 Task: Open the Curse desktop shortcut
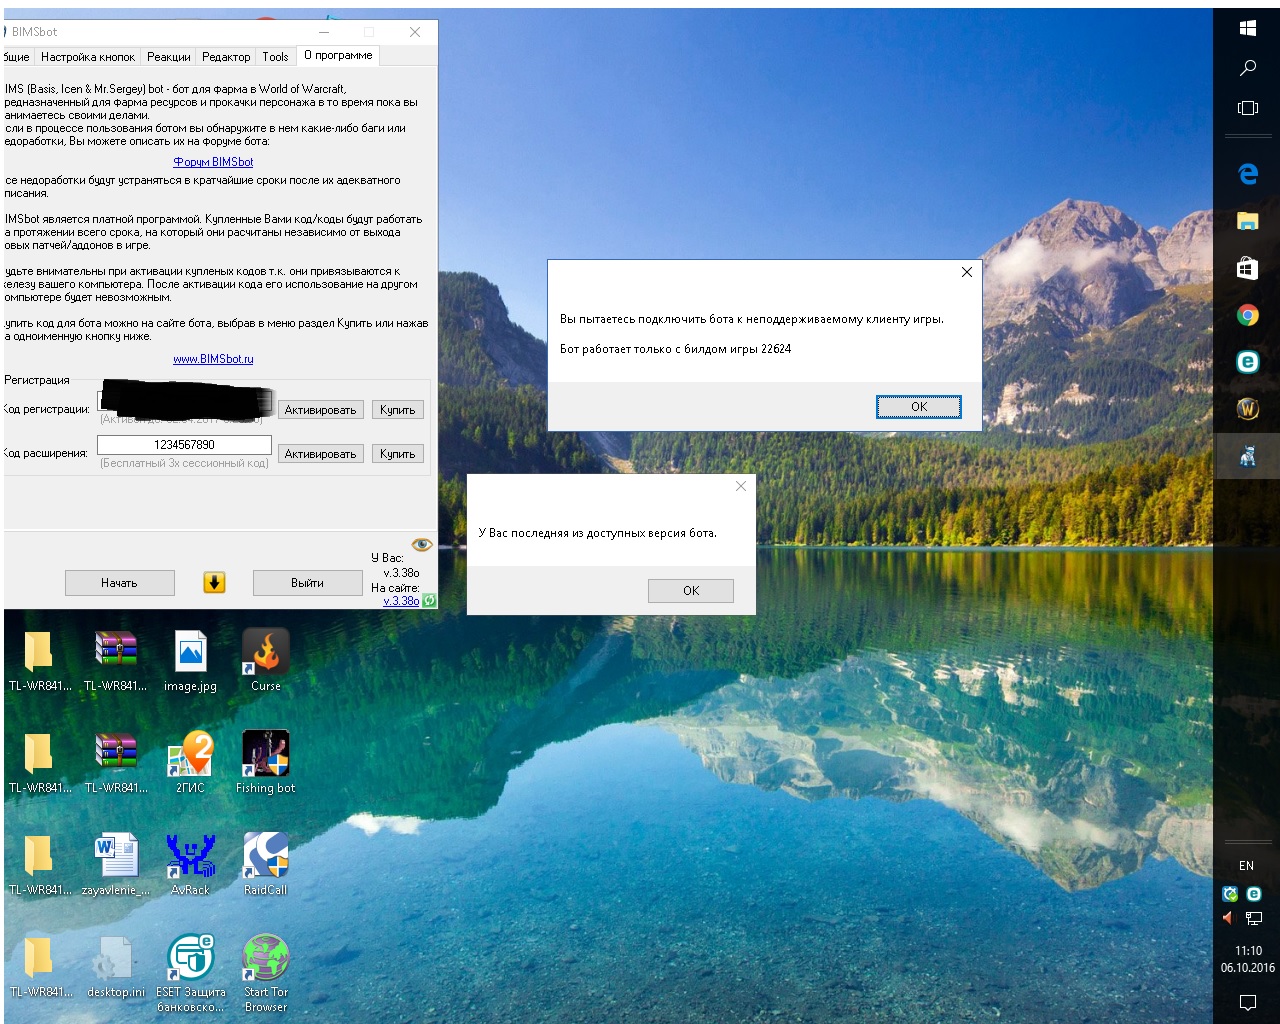pos(266,652)
